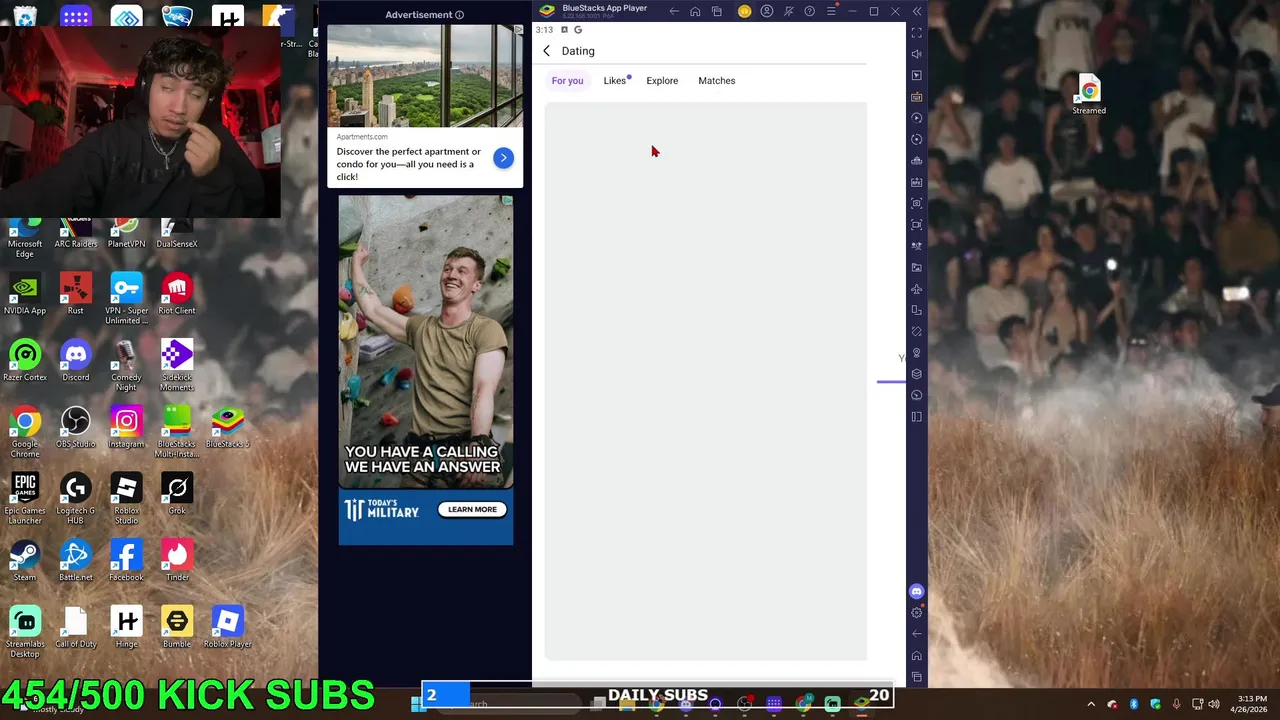Show hidden system tray icons
Viewport: 1280px width, 720px height.
[x=1091, y=704]
